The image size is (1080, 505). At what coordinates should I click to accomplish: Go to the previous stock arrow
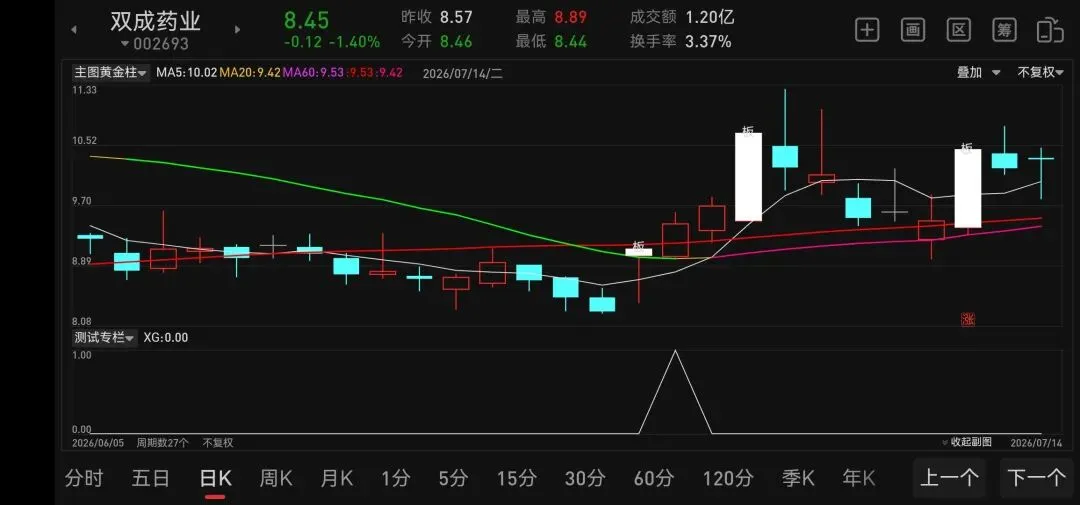coord(74,30)
